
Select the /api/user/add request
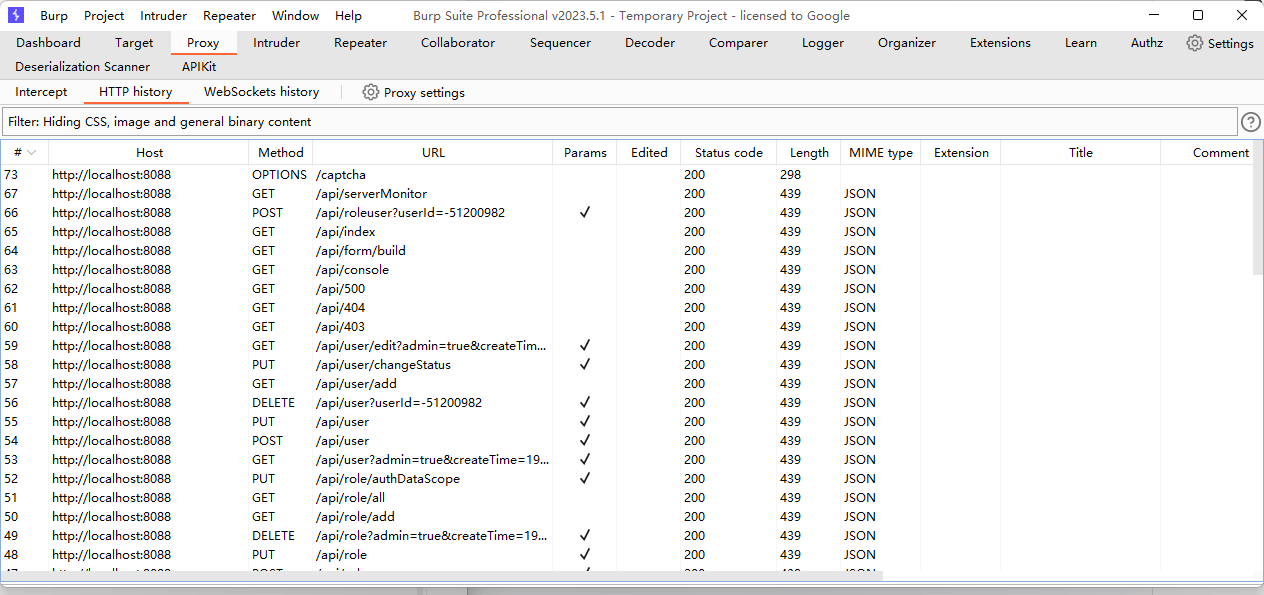coord(626,384)
